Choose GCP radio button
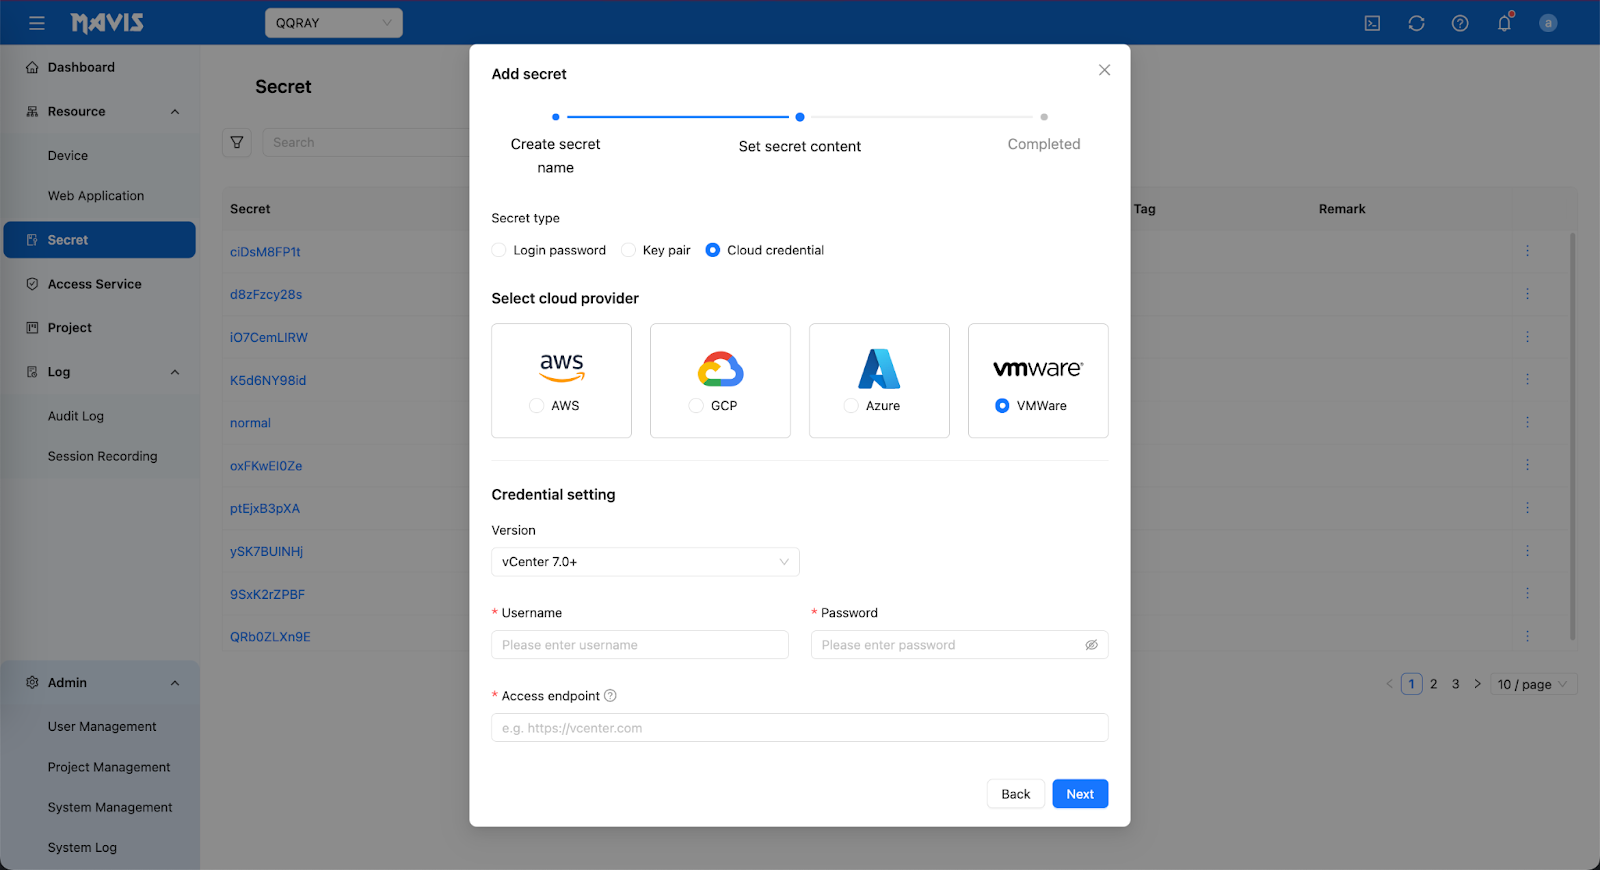The height and width of the screenshot is (870, 1600). coord(696,406)
